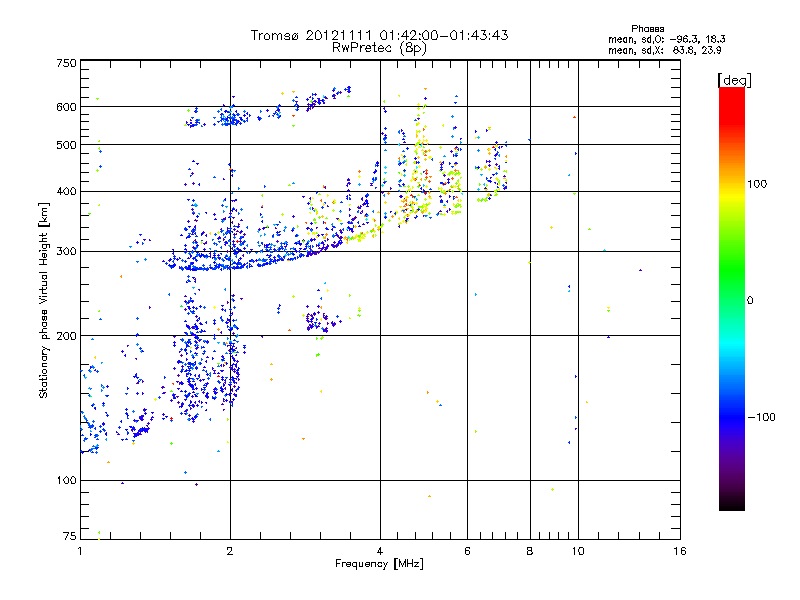Screen dimensions: 800x600
Task: Click the y-axis tick label '400'
Action: (66, 191)
